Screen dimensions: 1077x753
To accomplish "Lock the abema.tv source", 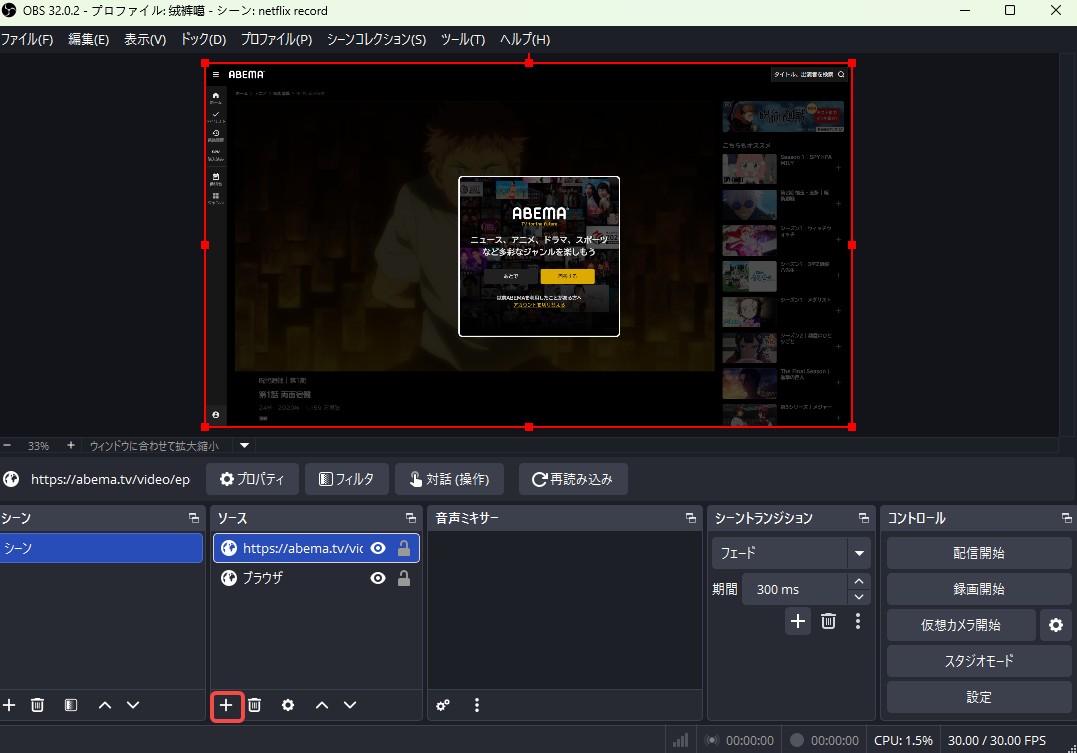I will click(x=403, y=548).
